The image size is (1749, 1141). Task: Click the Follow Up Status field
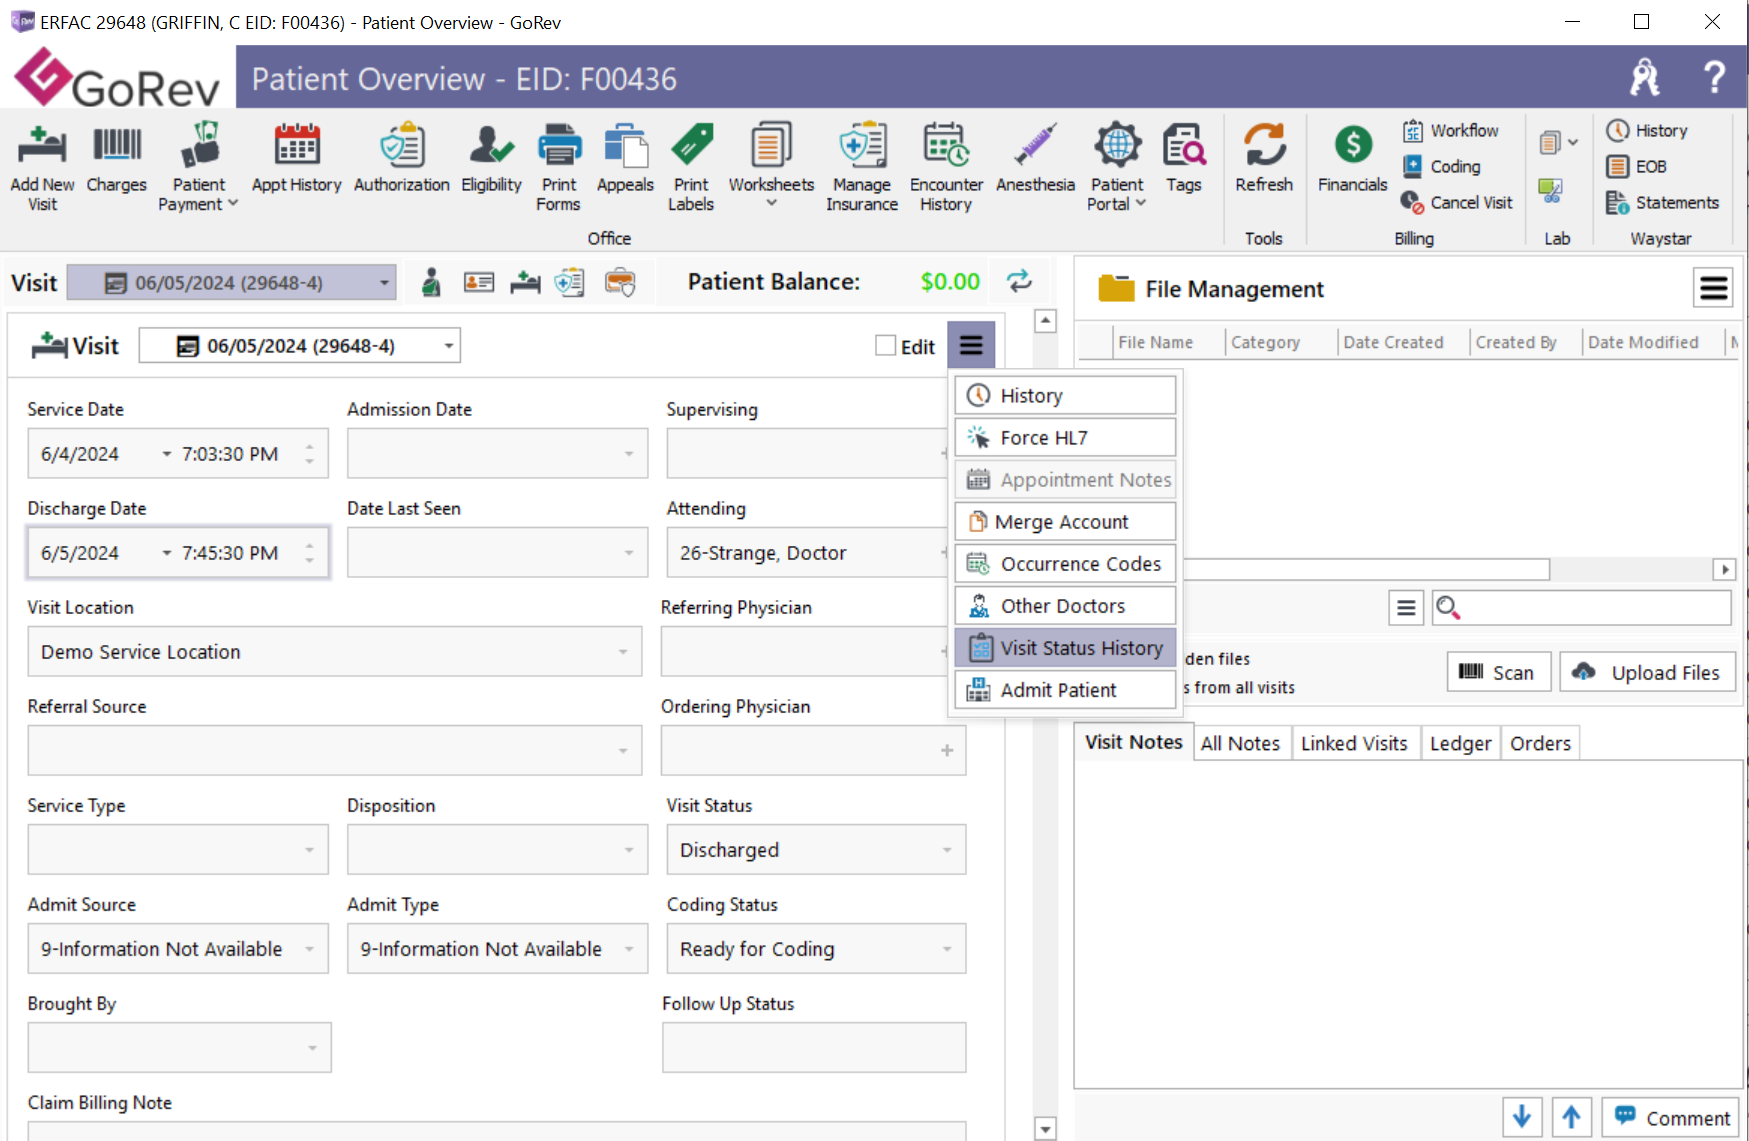coord(814,1047)
